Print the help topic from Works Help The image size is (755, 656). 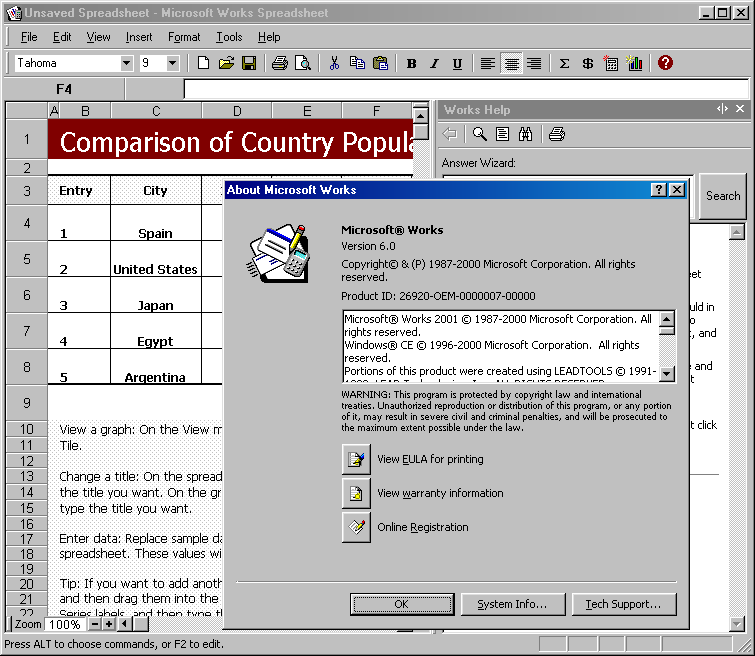(557, 134)
